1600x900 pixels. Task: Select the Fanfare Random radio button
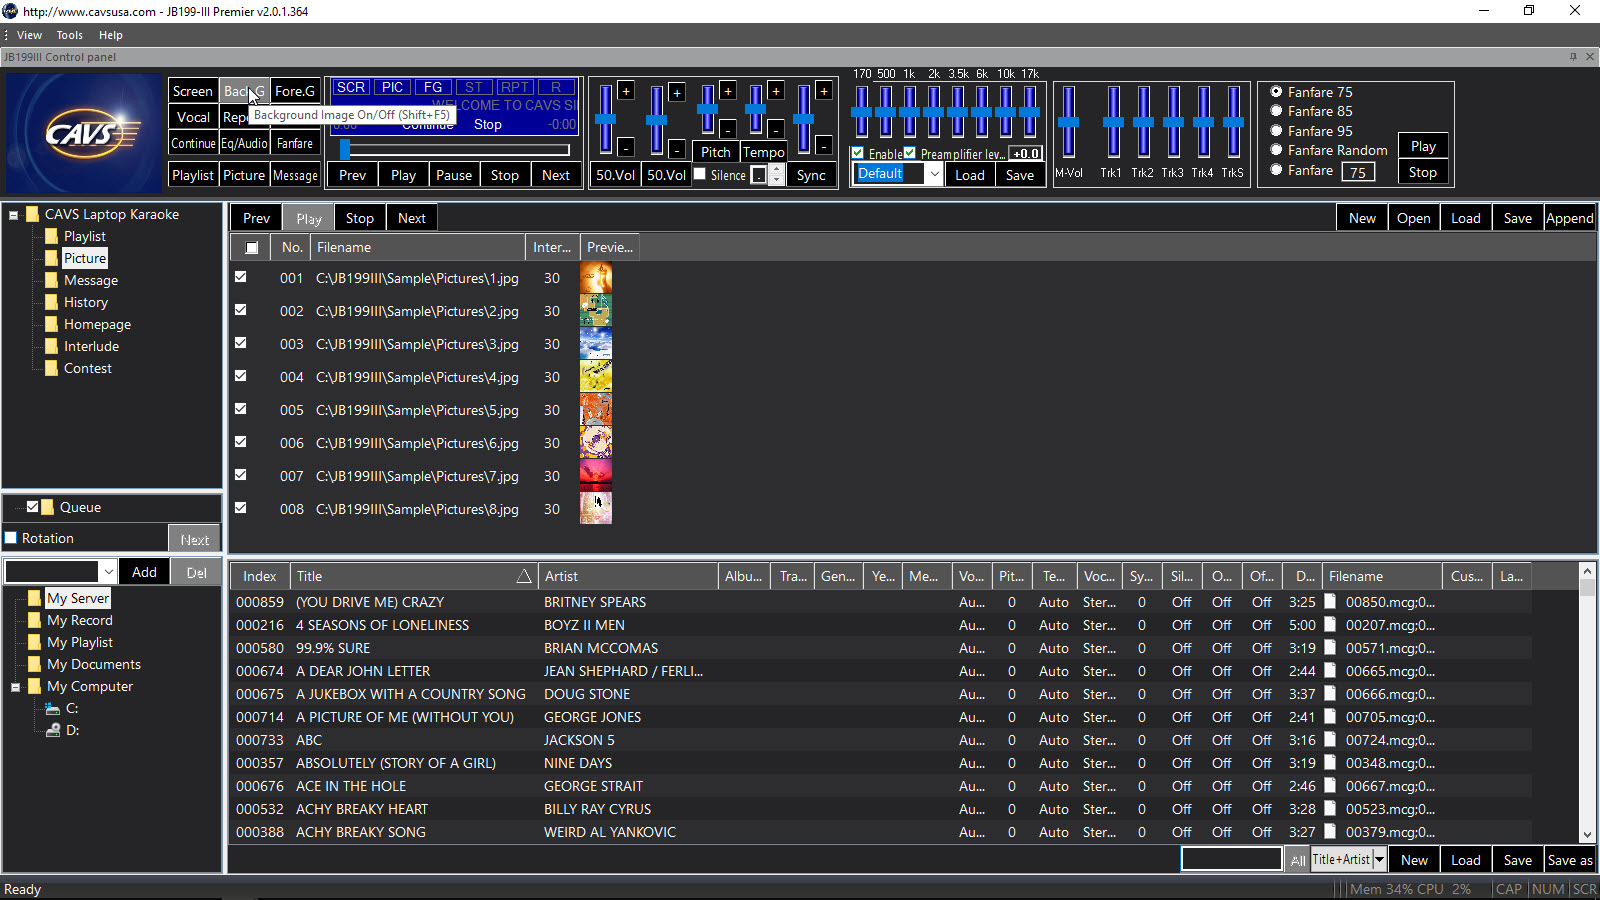pos(1276,150)
